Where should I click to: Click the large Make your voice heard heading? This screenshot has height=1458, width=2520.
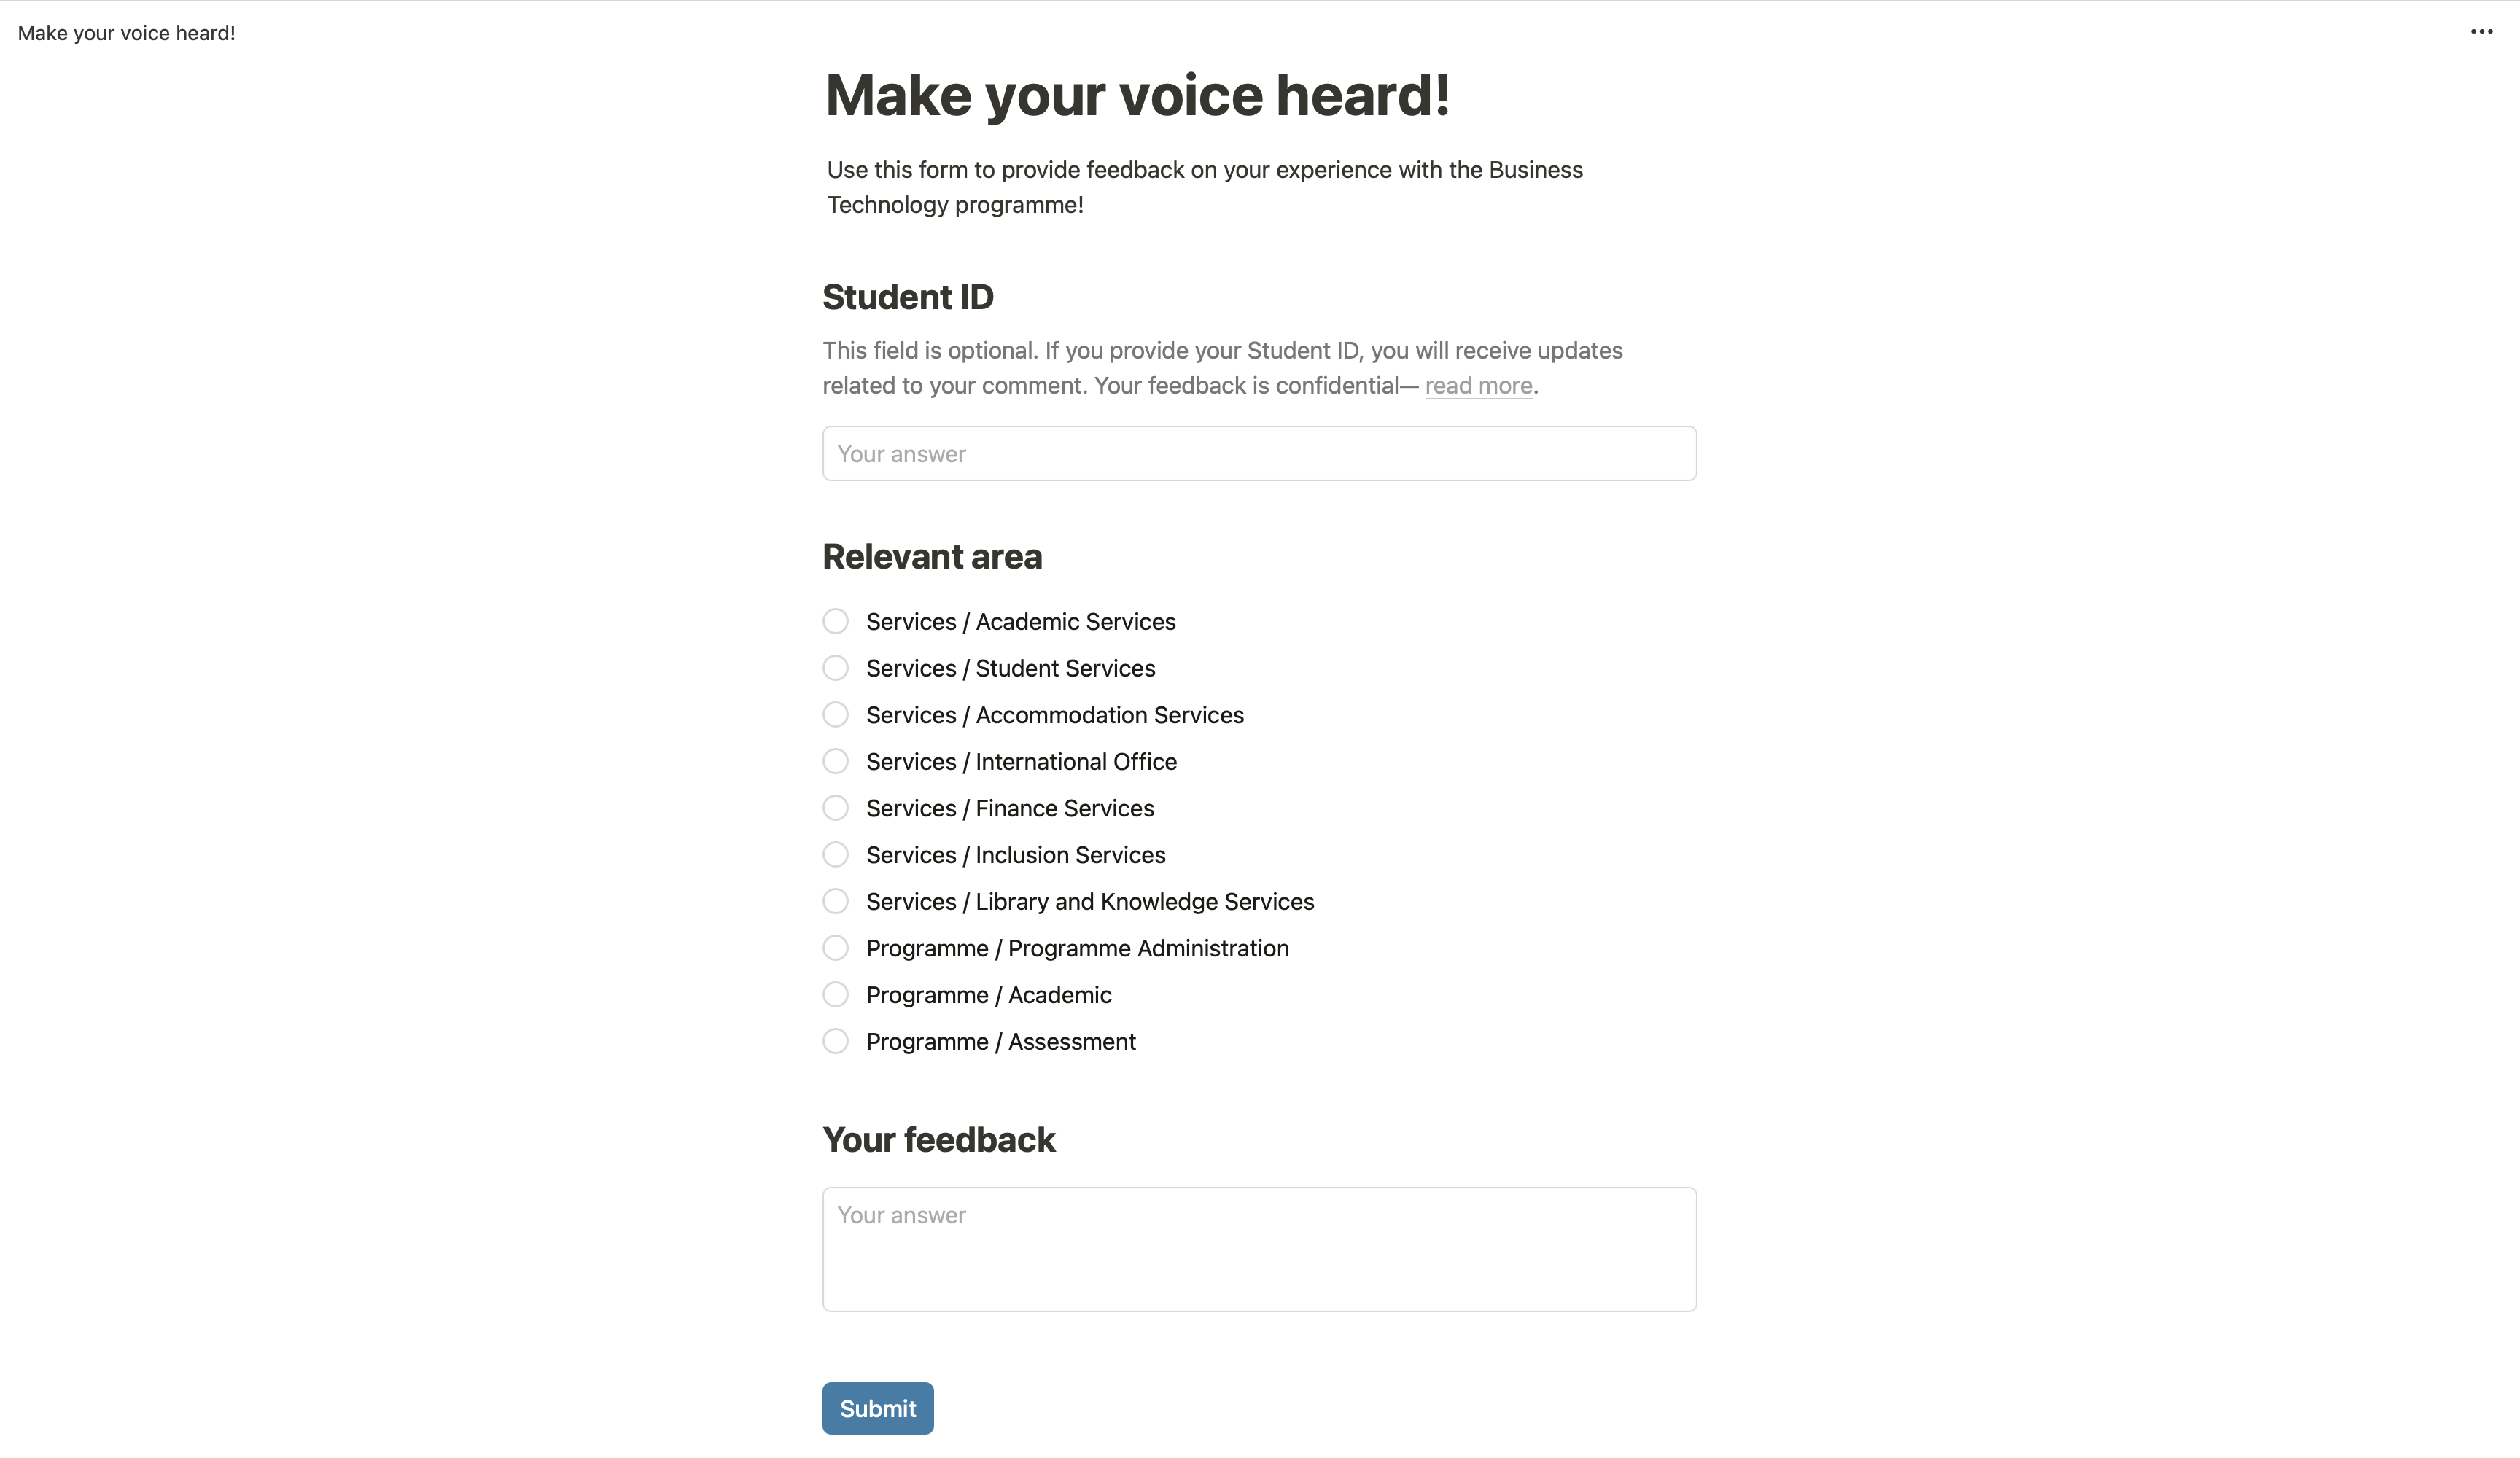(x=1137, y=96)
